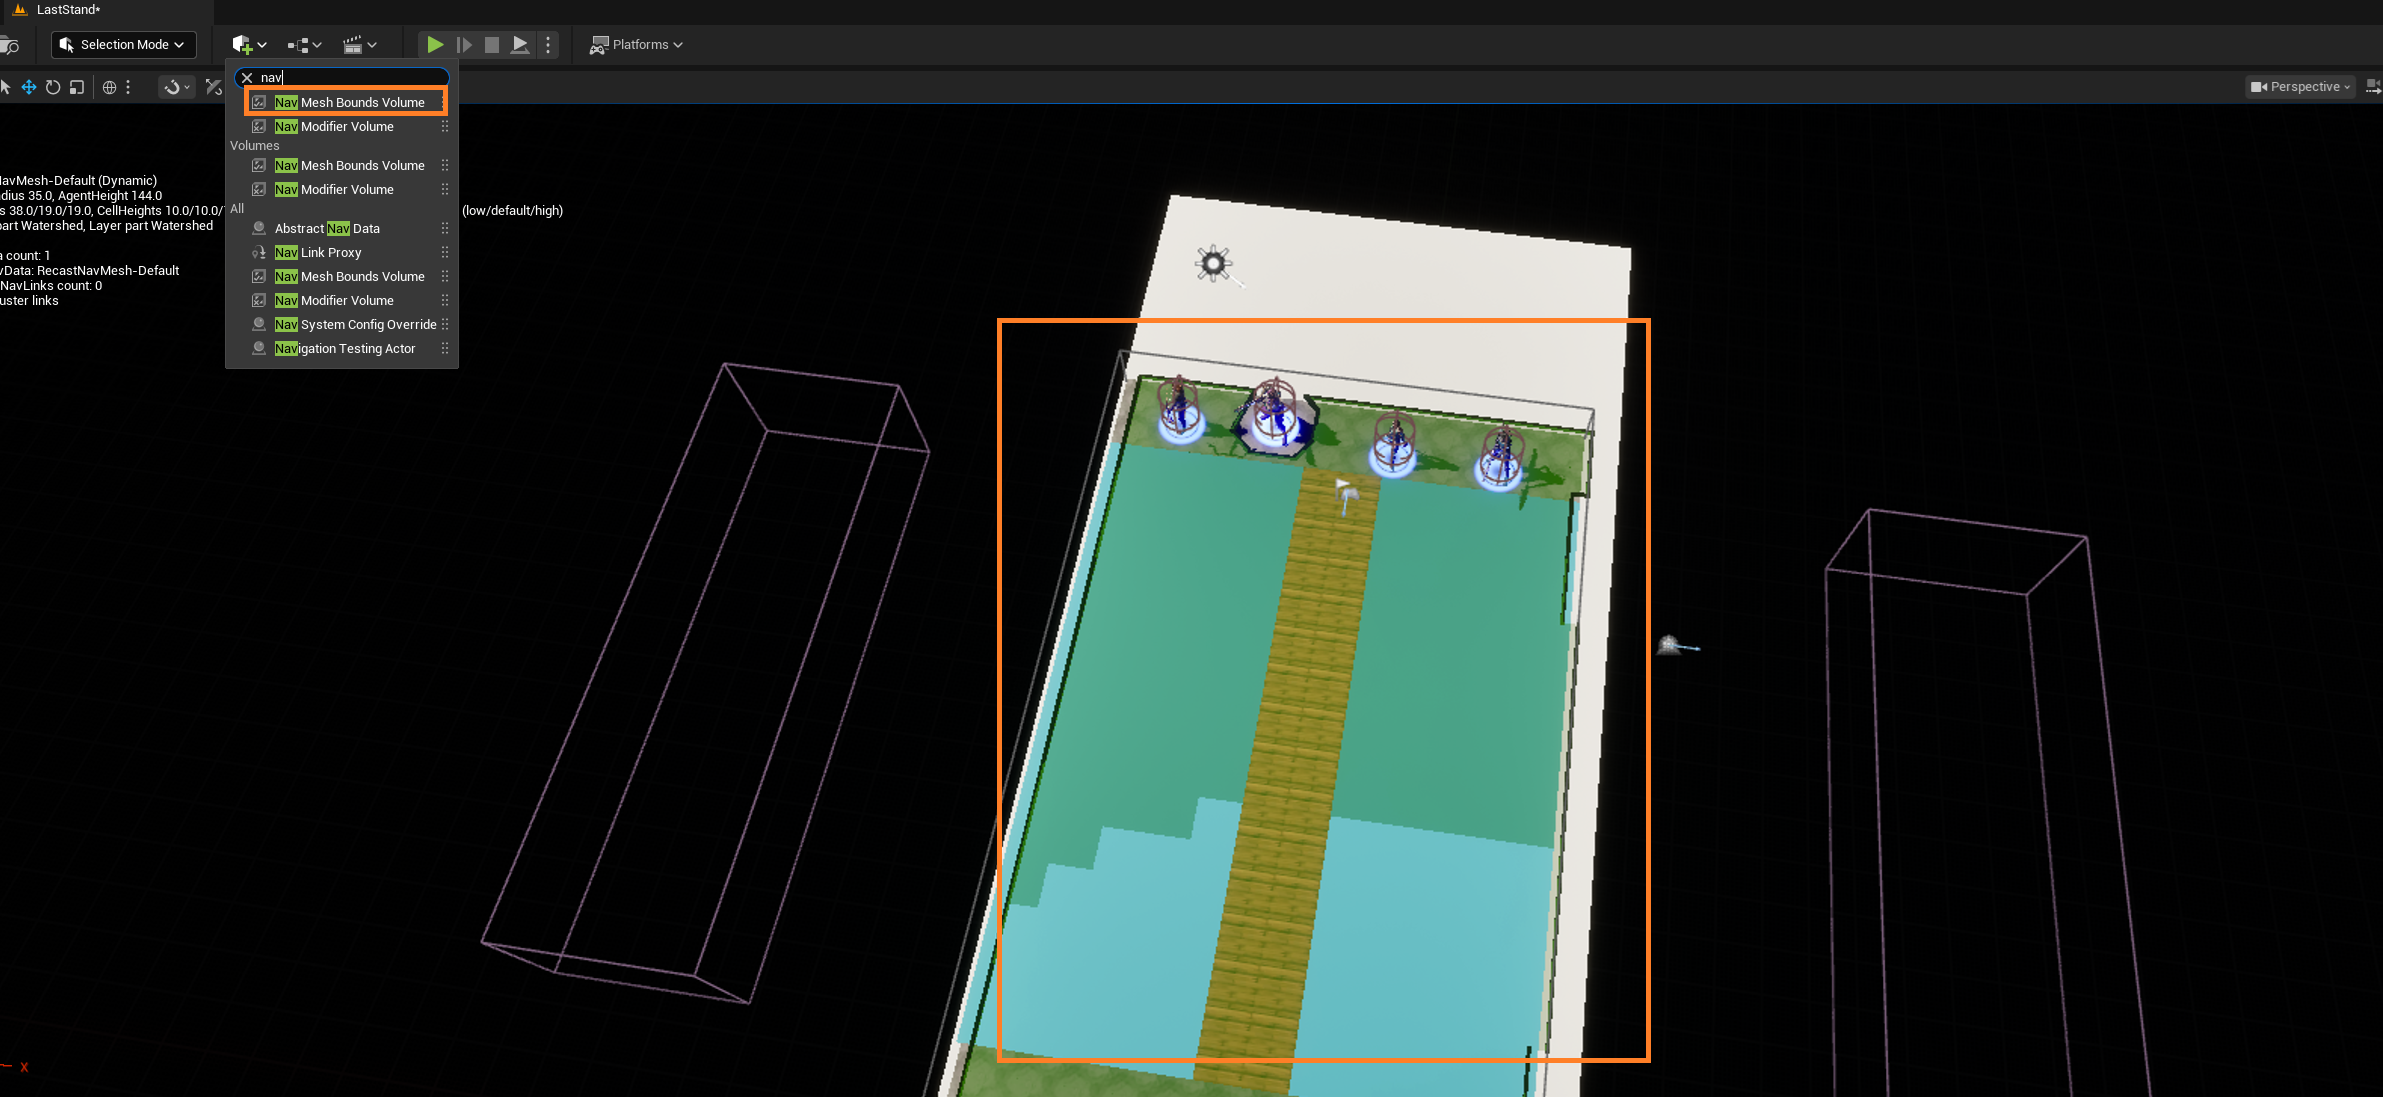The image size is (2383, 1097).
Task: Activate the translate move gizmo tool
Action: pos(29,87)
